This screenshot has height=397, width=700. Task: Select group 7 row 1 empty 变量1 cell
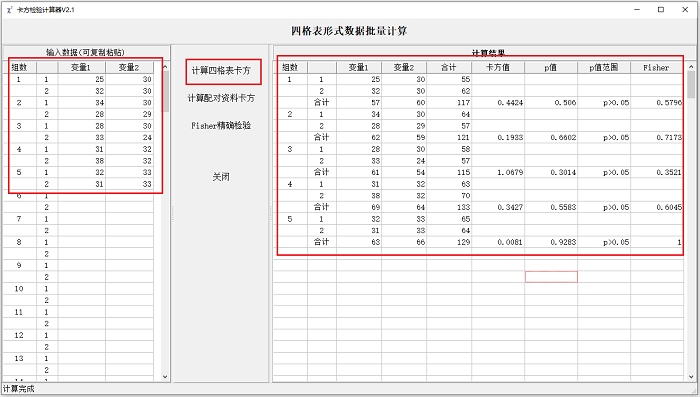[82, 219]
